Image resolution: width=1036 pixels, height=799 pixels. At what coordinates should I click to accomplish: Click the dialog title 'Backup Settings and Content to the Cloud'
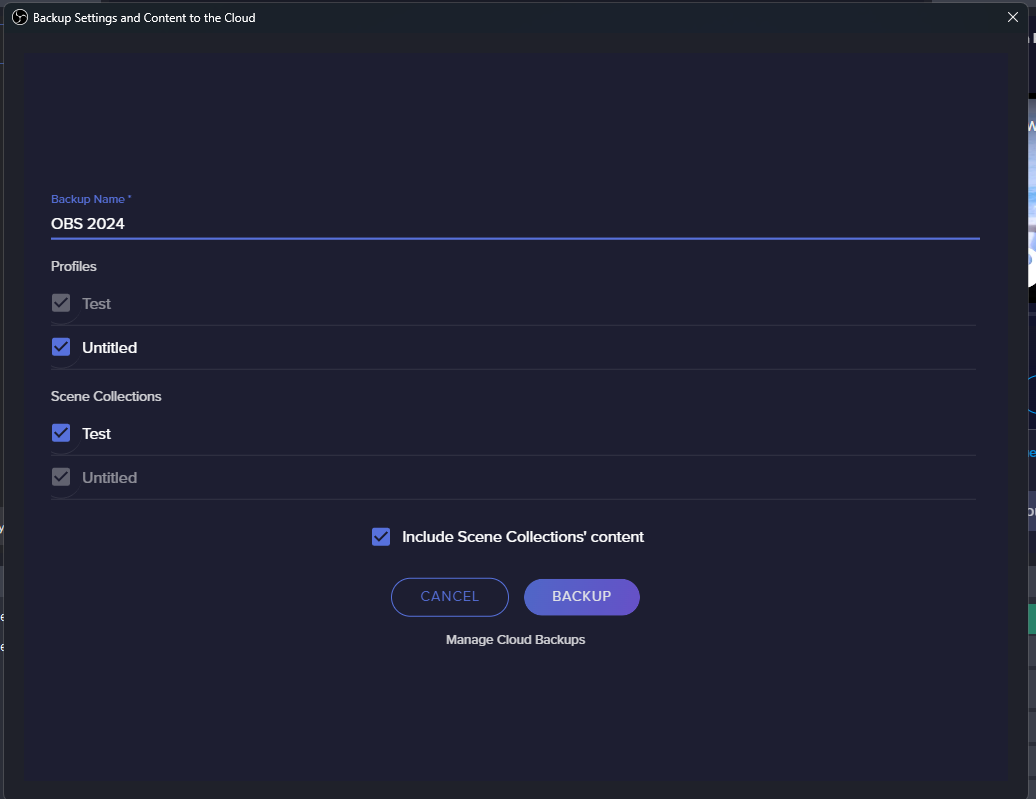(x=144, y=18)
